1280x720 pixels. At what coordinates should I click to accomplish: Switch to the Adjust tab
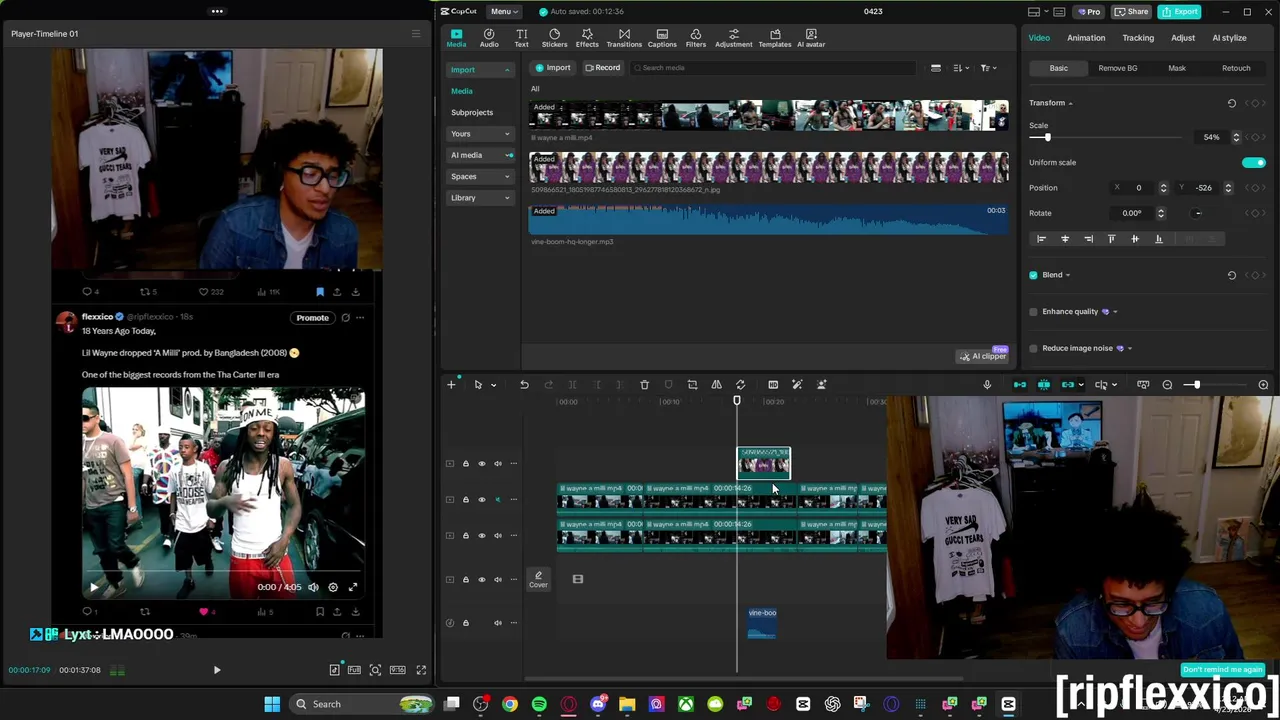[x=1183, y=38]
